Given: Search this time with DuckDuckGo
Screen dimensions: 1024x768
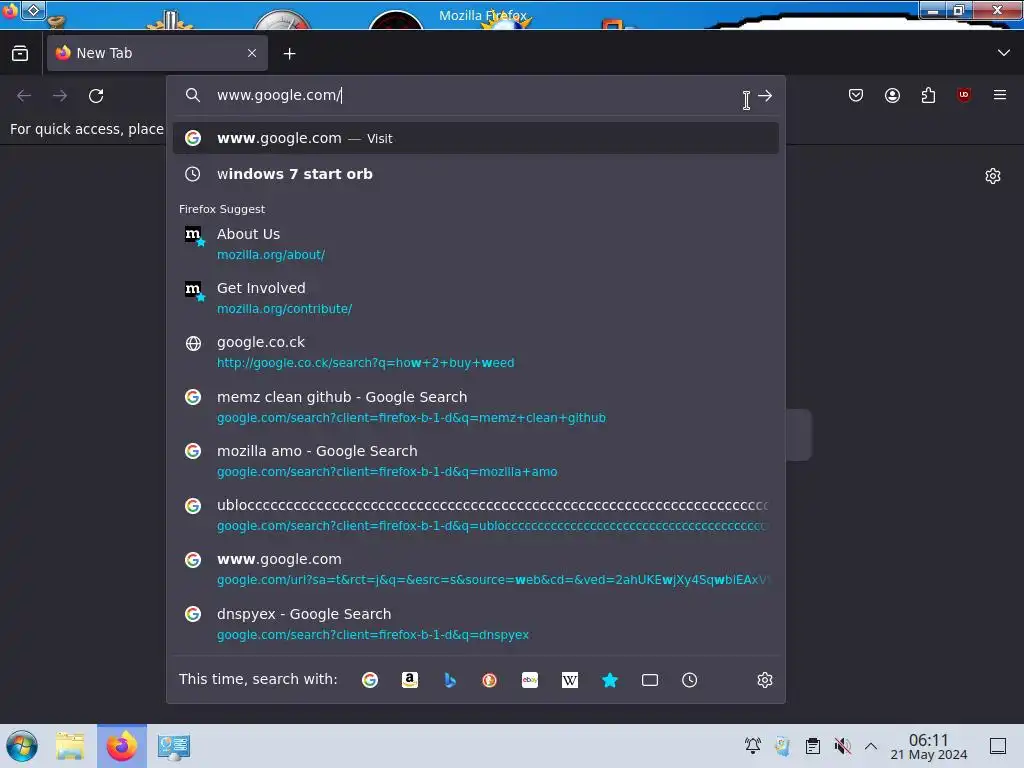Looking at the screenshot, I should pos(489,680).
